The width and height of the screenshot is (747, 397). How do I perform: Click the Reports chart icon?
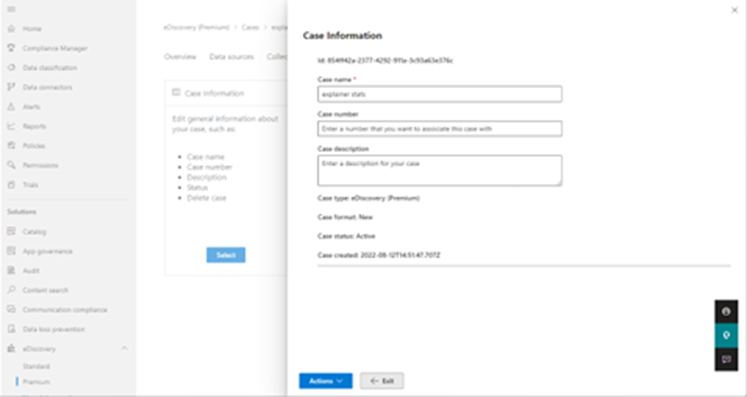point(11,126)
